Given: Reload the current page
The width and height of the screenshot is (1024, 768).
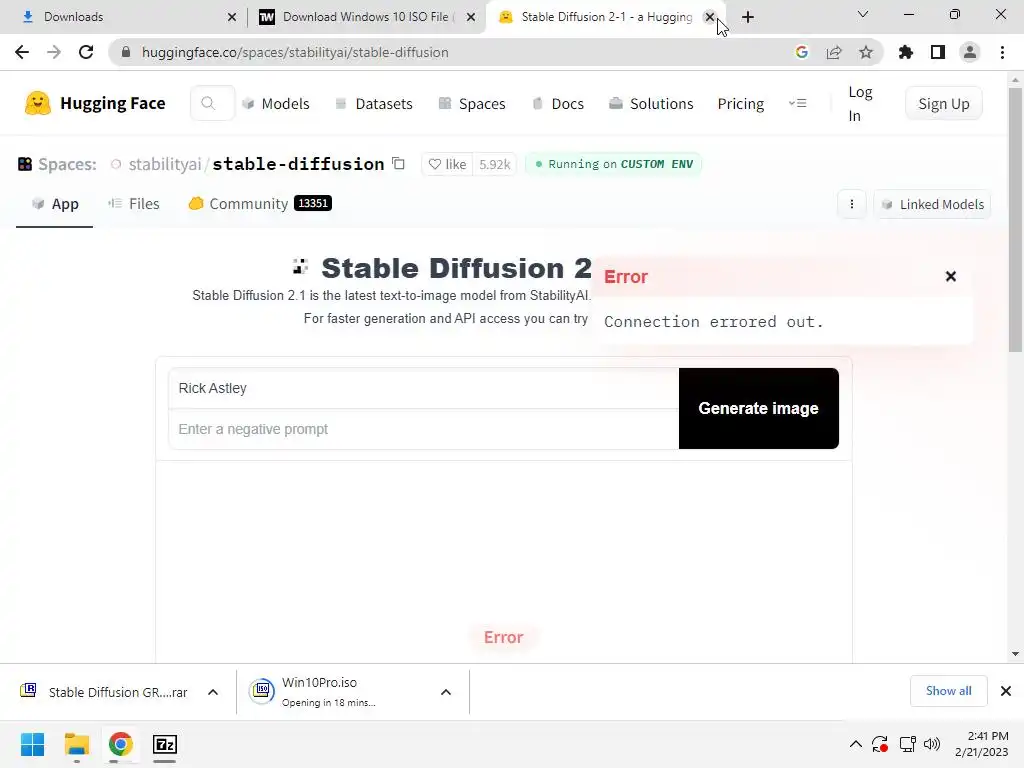Looking at the screenshot, I should (86, 52).
